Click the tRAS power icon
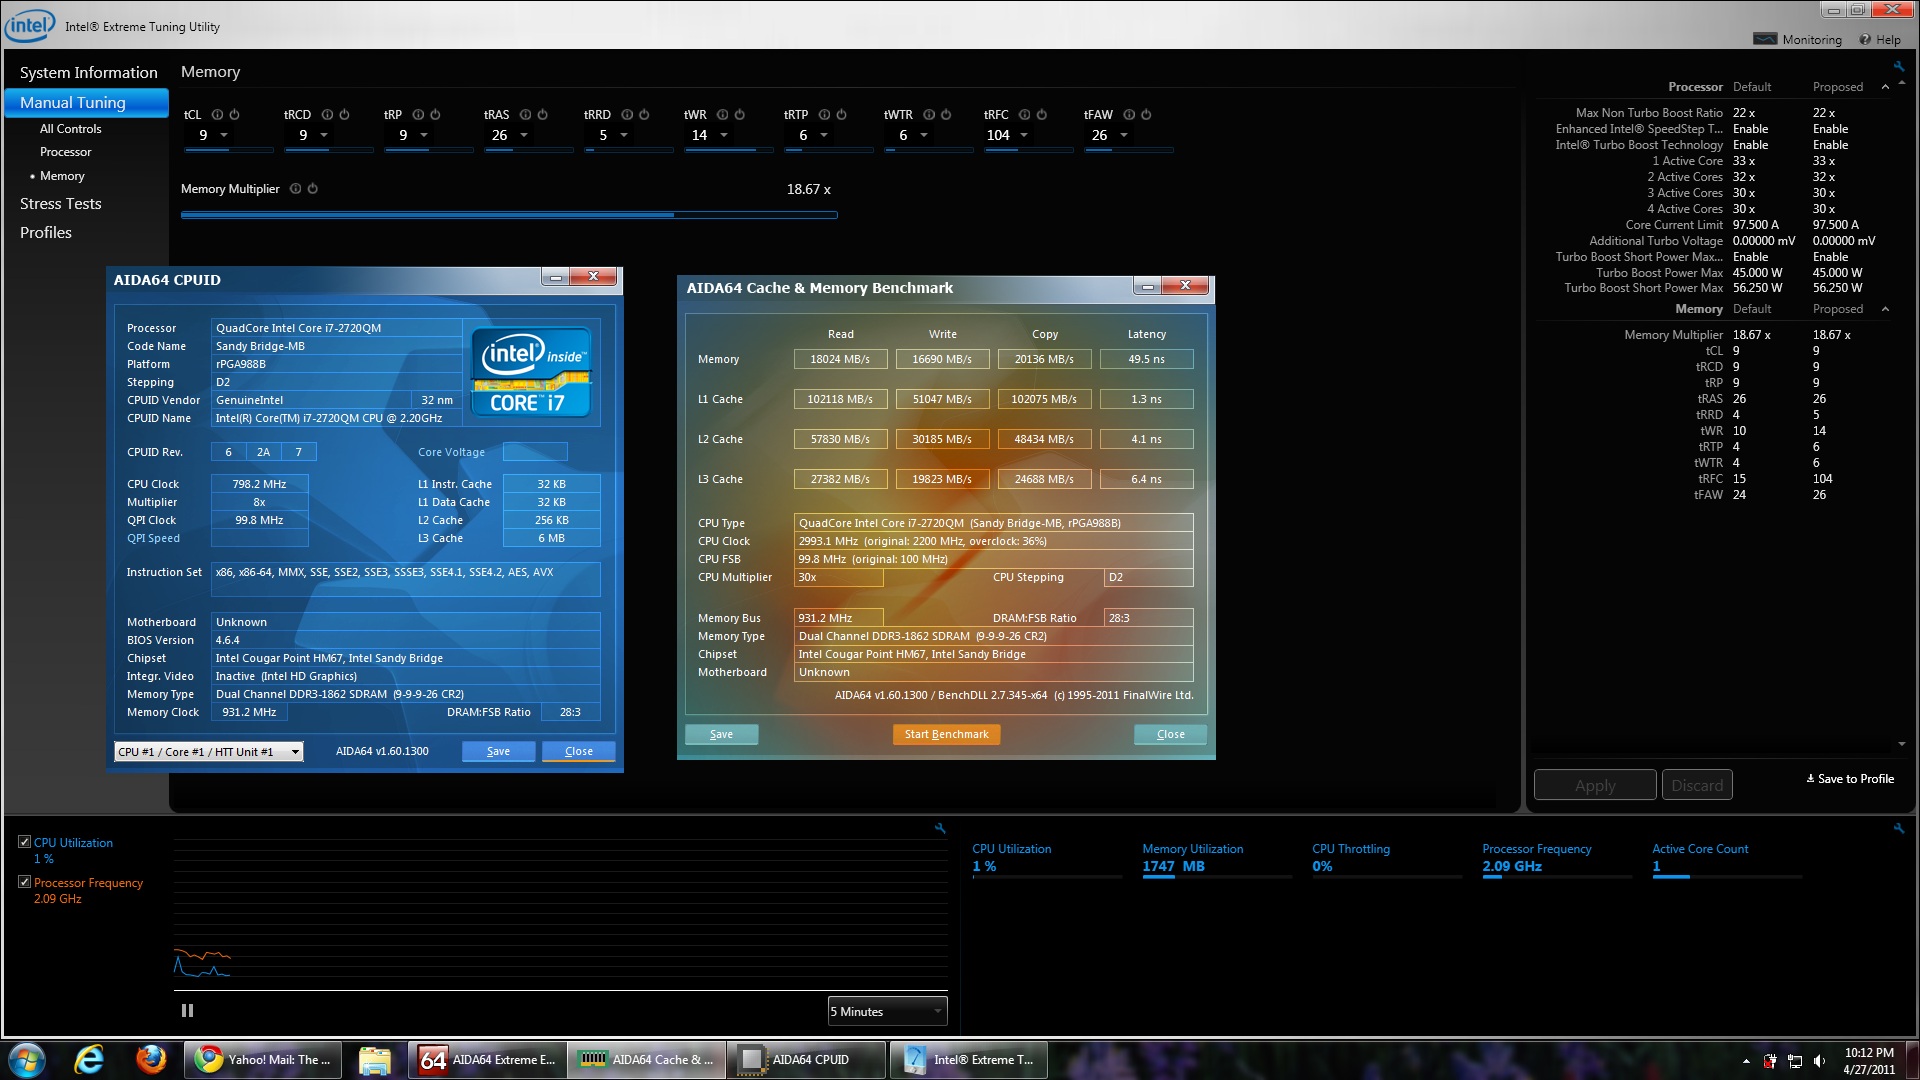Screen dimensions: 1920x1080 542,115
